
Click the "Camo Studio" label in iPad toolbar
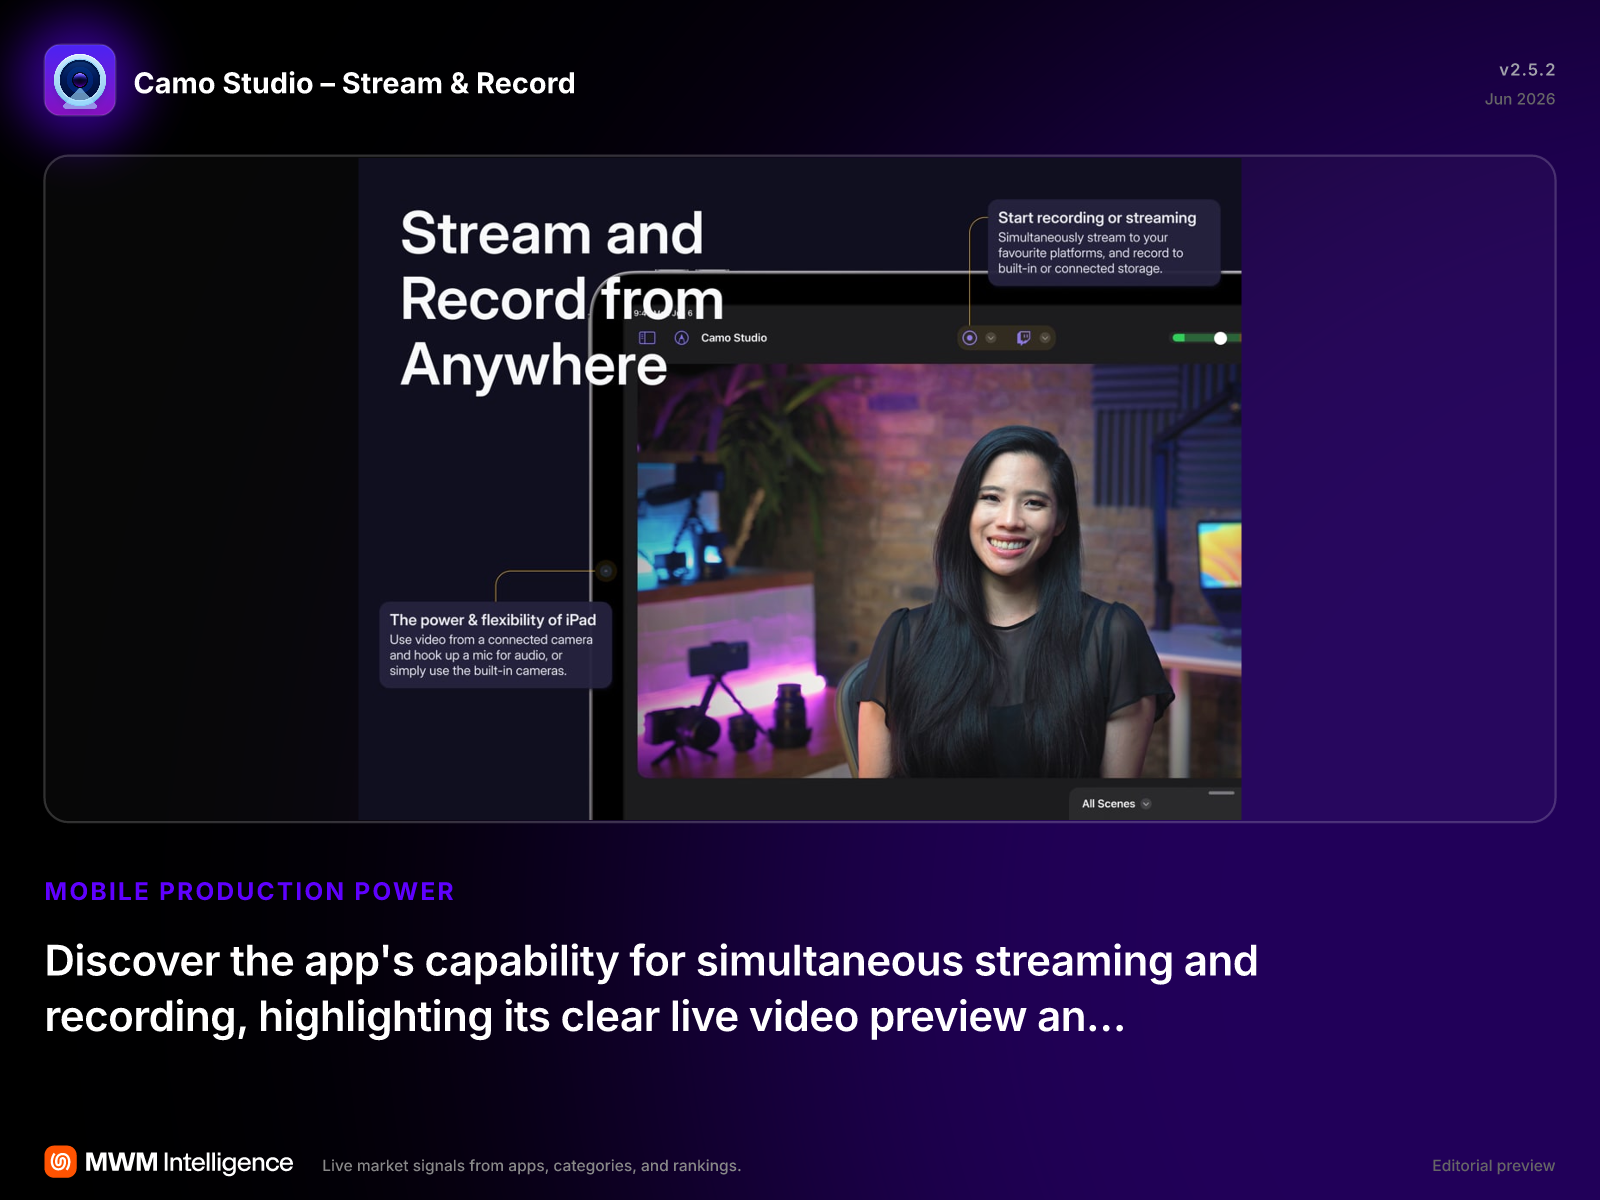pyautogui.click(x=734, y=338)
